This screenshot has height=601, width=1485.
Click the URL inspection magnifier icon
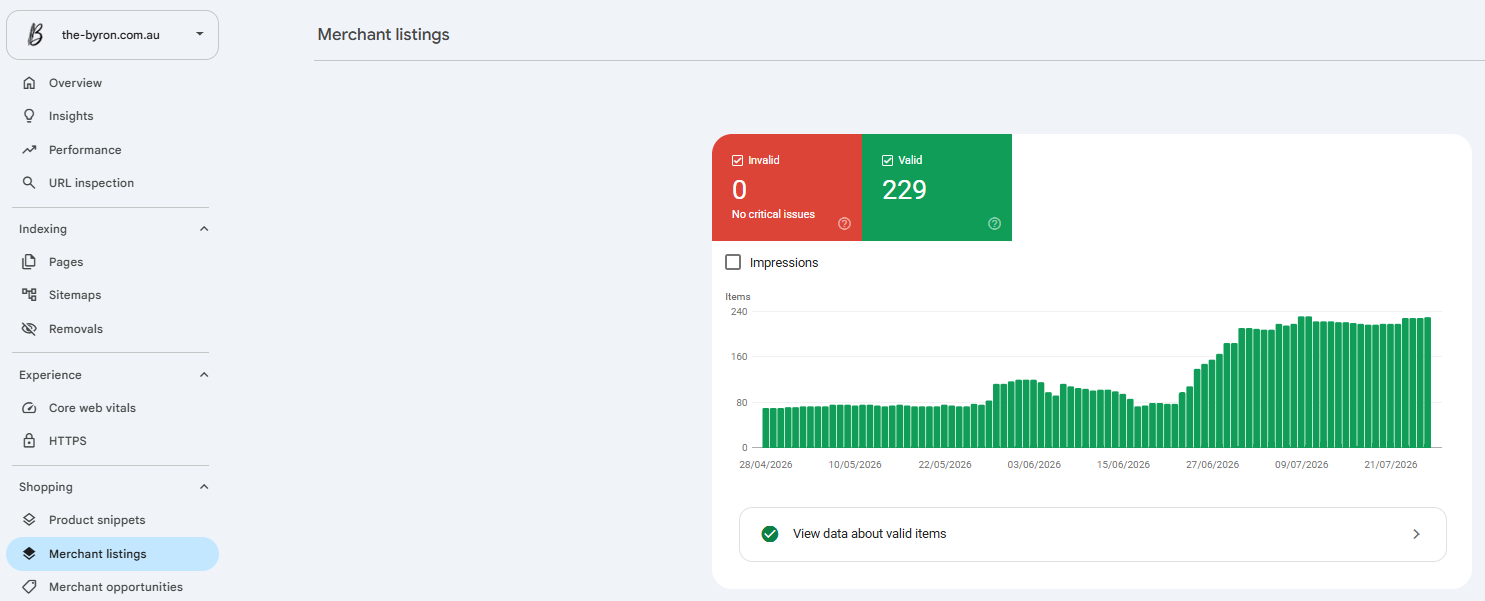[x=29, y=183]
